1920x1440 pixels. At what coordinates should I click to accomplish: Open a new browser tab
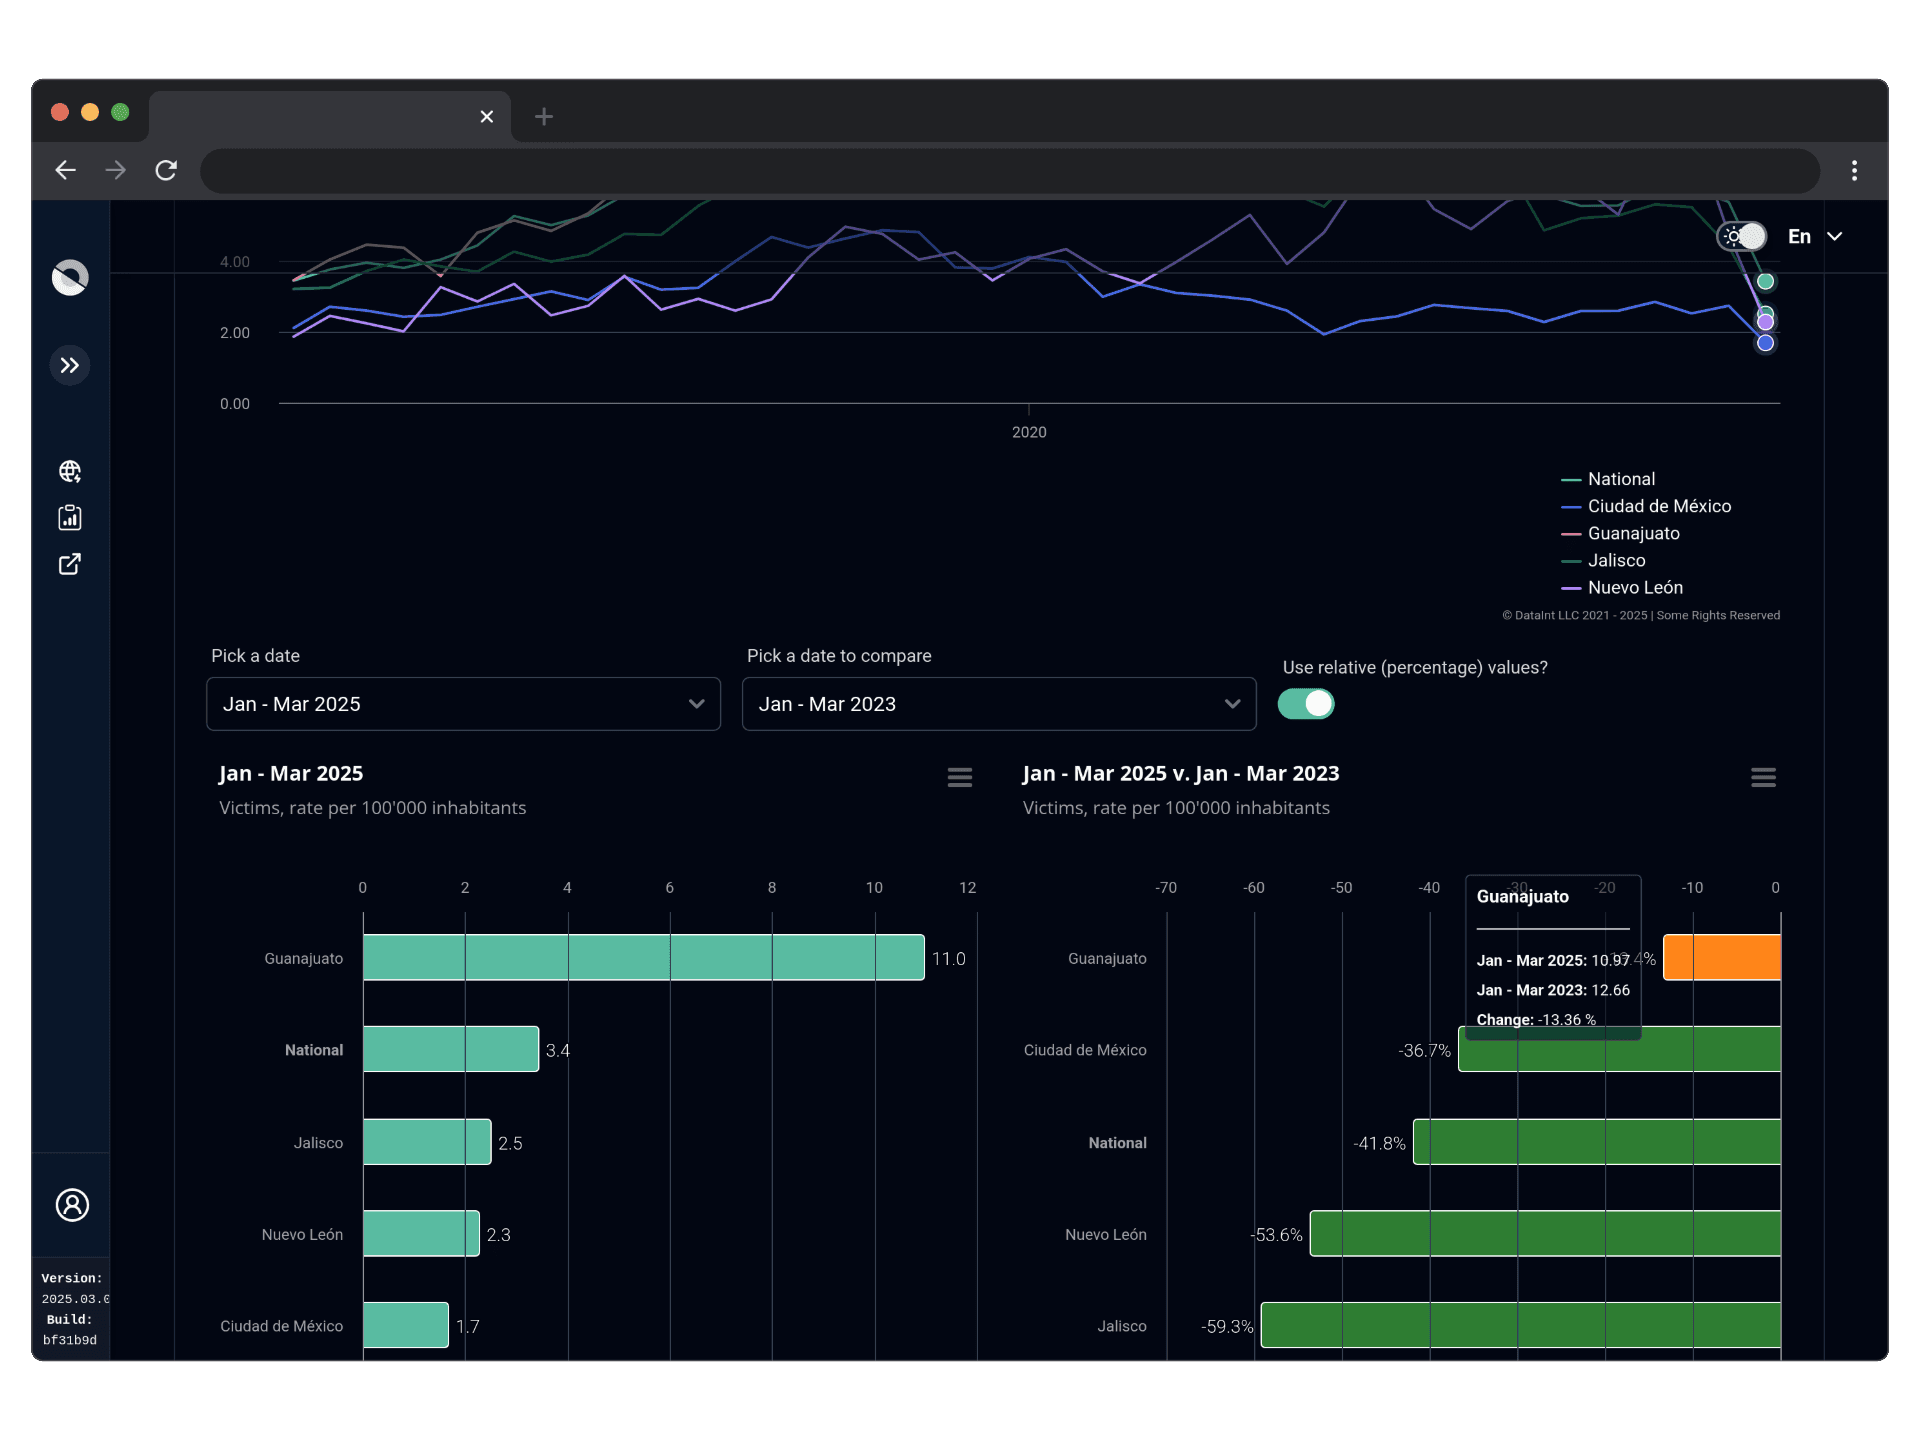point(544,116)
